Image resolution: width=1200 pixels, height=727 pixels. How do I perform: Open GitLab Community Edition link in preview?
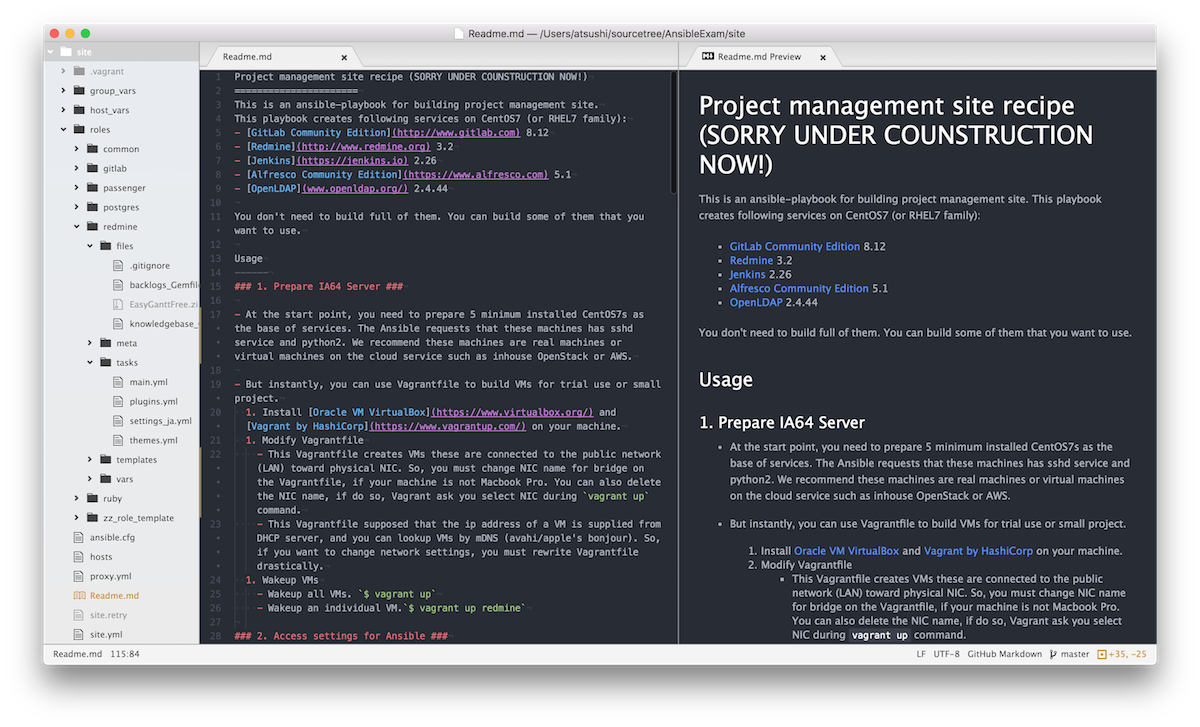coord(794,246)
